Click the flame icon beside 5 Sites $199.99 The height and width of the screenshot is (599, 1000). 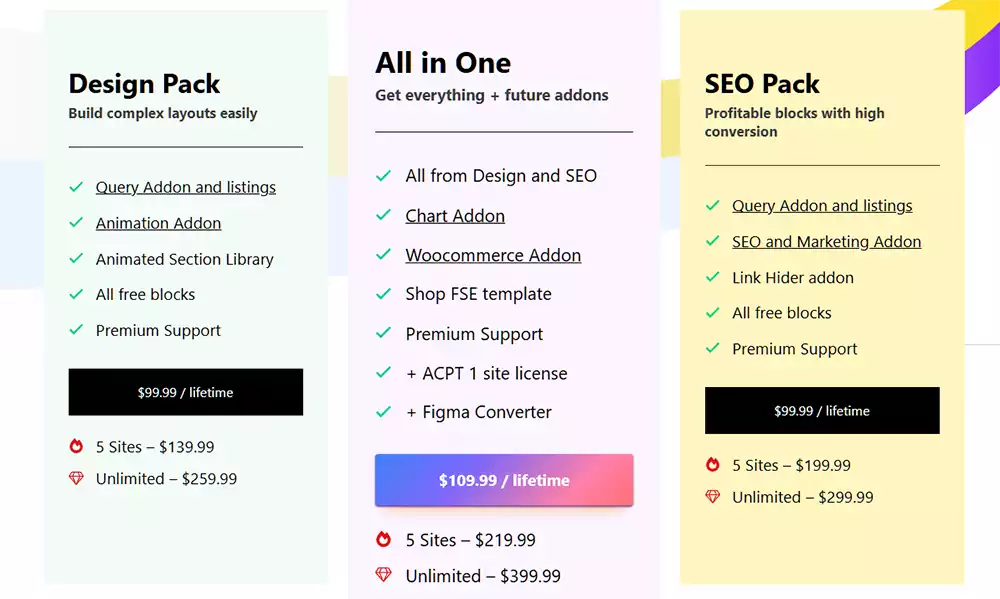tap(712, 465)
